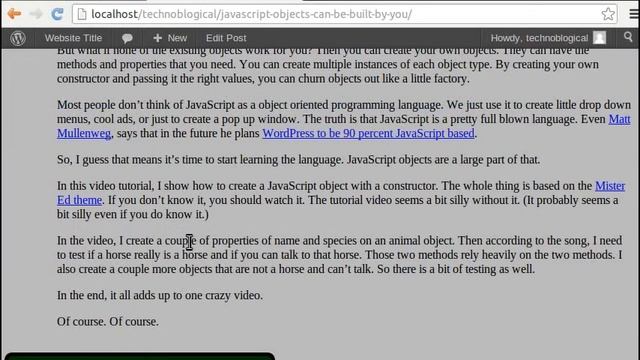Image resolution: width=640 pixels, height=360 pixels.
Task: Click the page icon in address bar
Action: point(82,14)
